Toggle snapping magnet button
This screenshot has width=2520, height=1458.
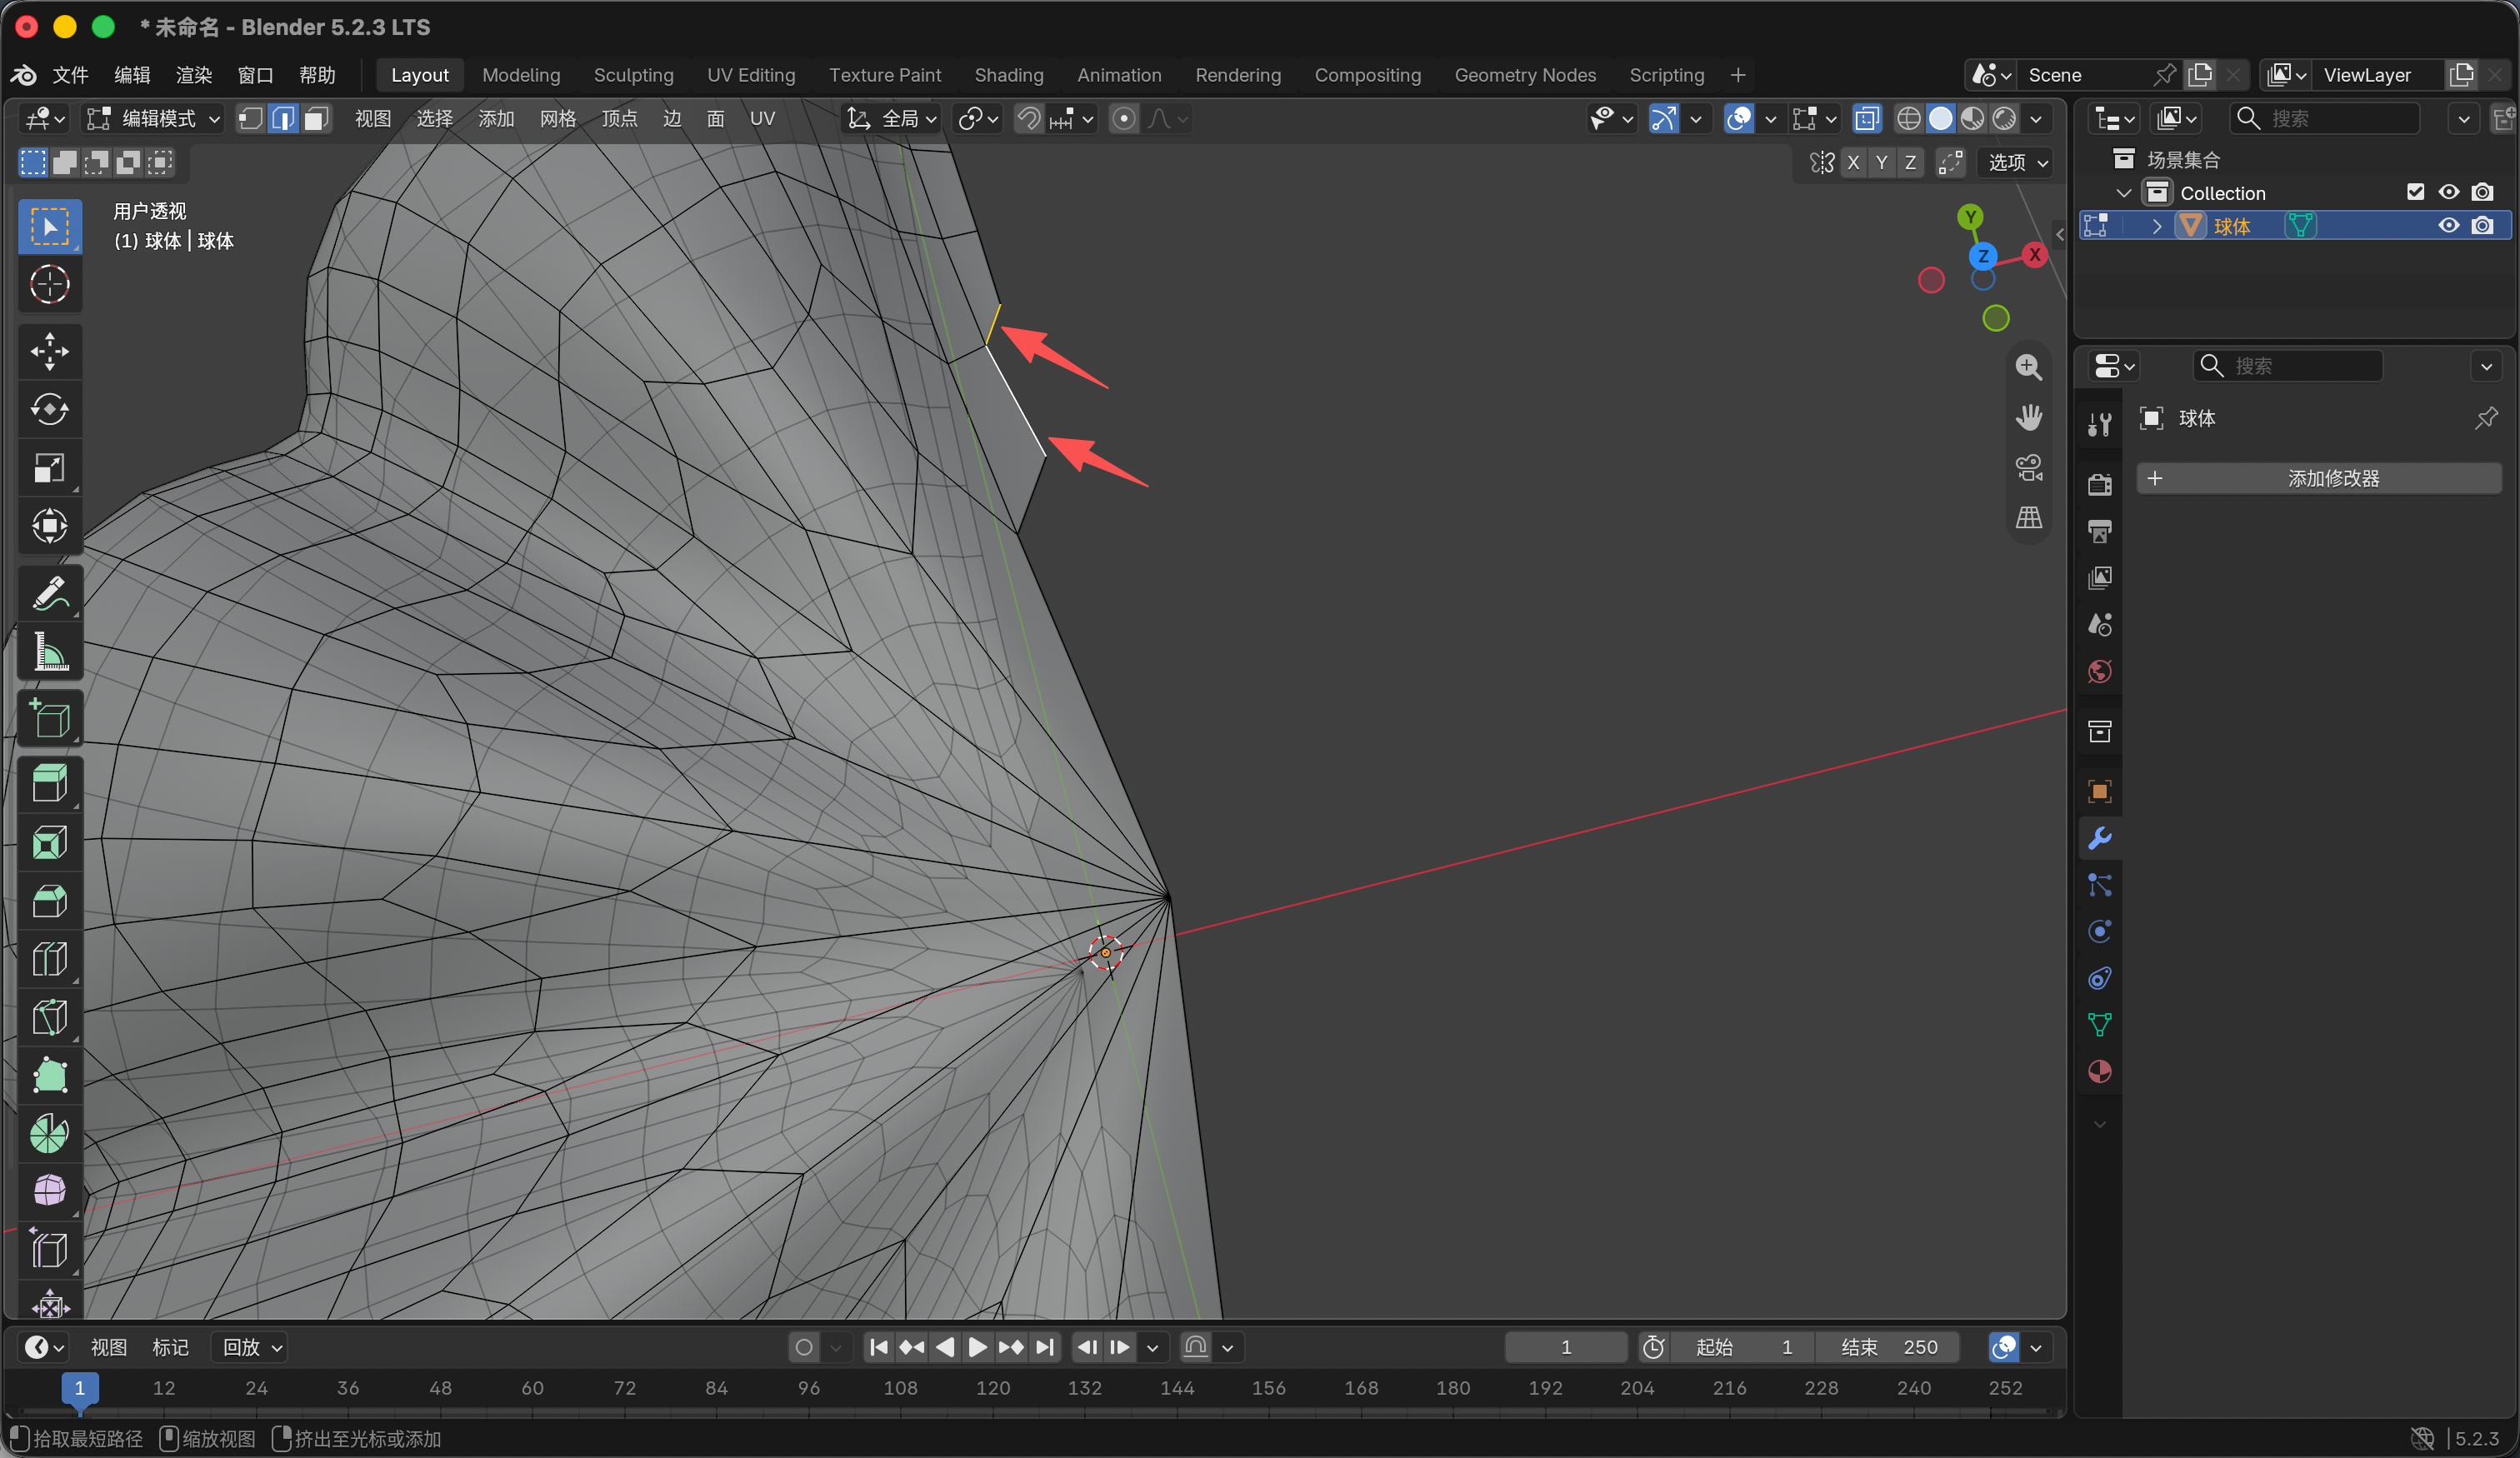coord(1028,119)
